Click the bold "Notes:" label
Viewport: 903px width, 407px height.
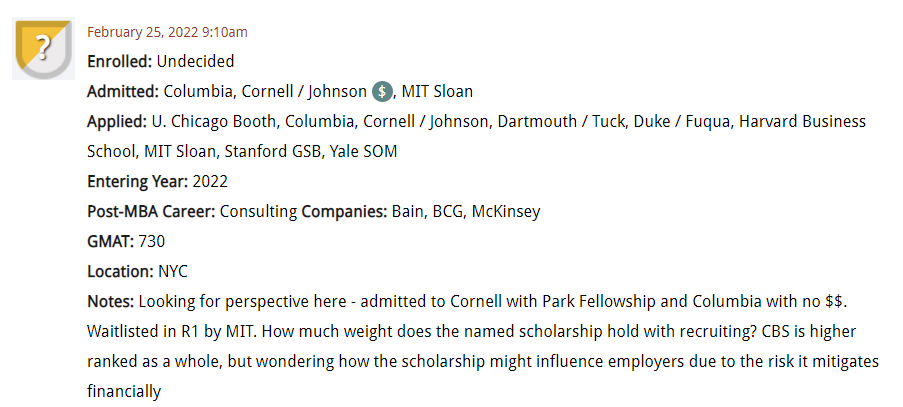click(x=110, y=301)
